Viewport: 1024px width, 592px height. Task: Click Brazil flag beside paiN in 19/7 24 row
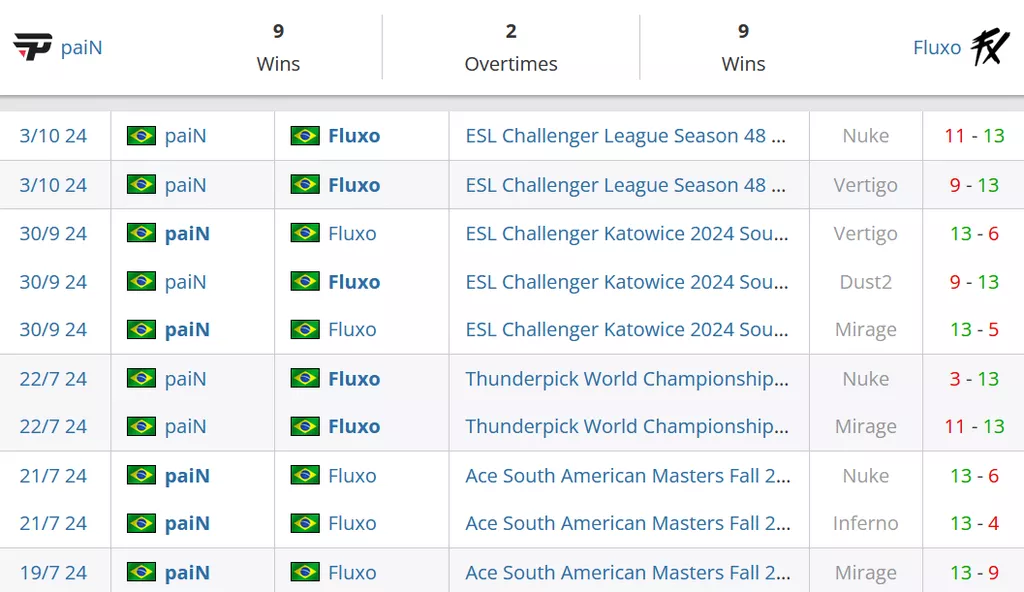141,572
